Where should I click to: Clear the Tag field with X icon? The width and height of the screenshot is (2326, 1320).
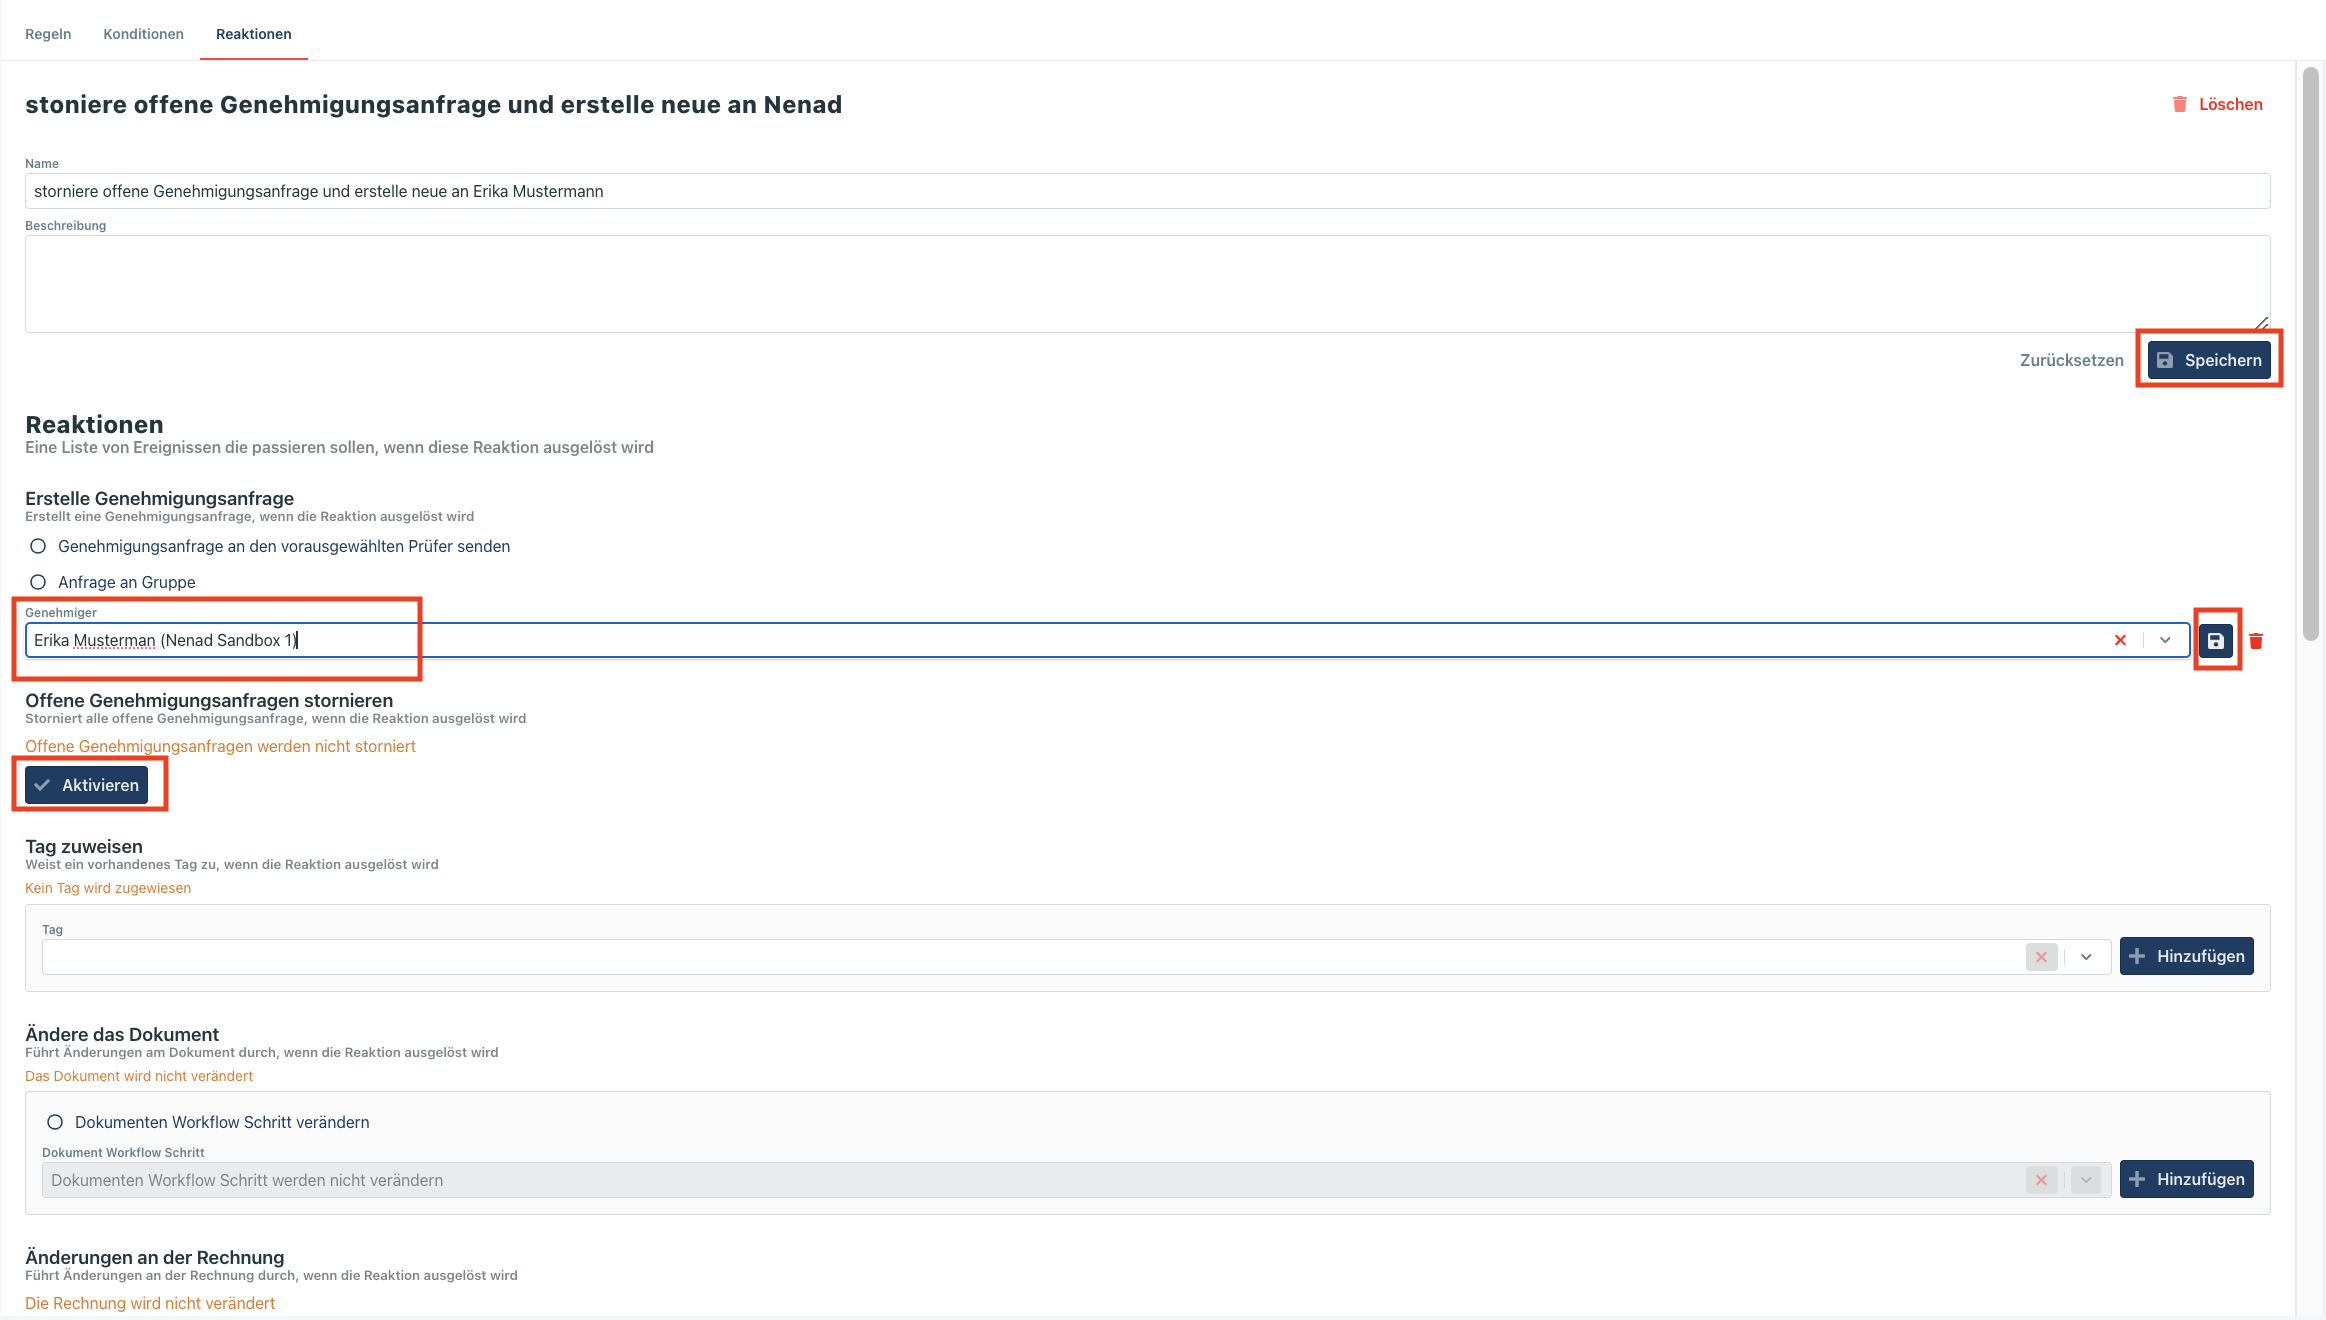click(2041, 957)
